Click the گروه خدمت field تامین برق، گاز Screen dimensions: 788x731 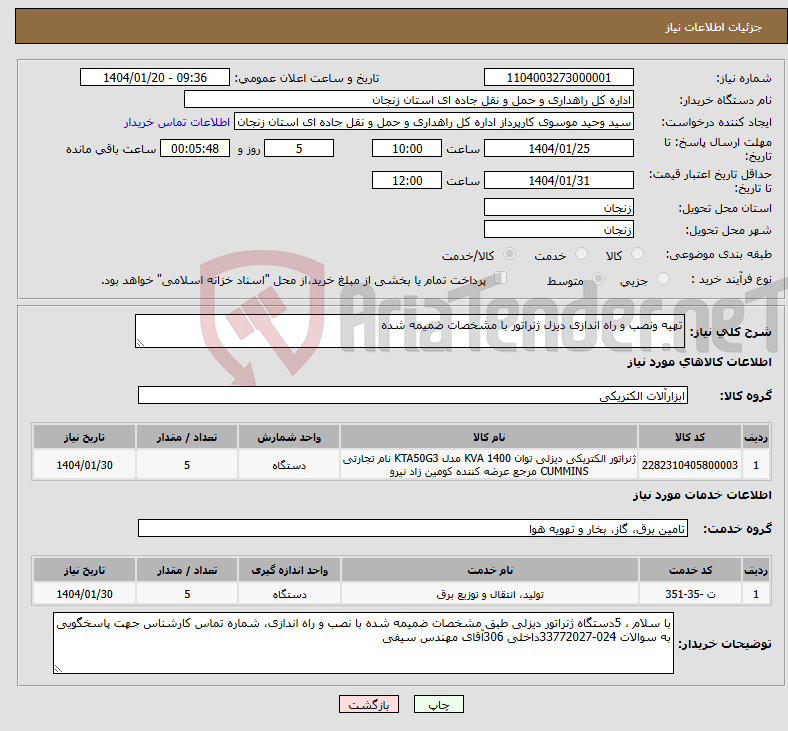[x=413, y=528]
